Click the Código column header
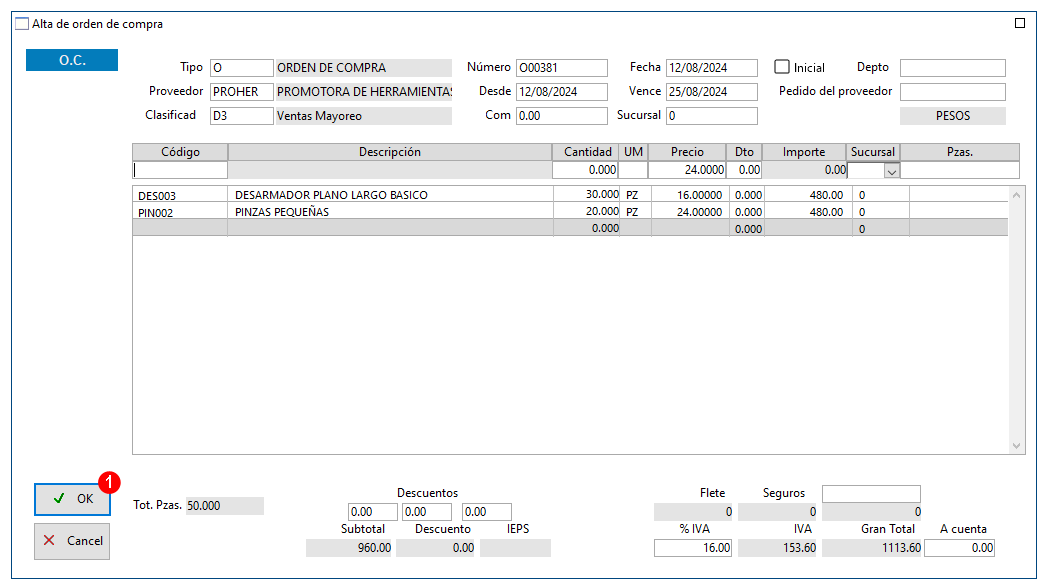The width and height of the screenshot is (1046, 586). click(x=180, y=152)
